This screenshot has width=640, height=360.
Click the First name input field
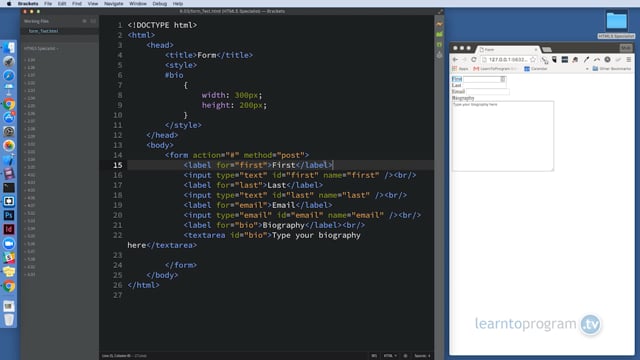click(484, 79)
